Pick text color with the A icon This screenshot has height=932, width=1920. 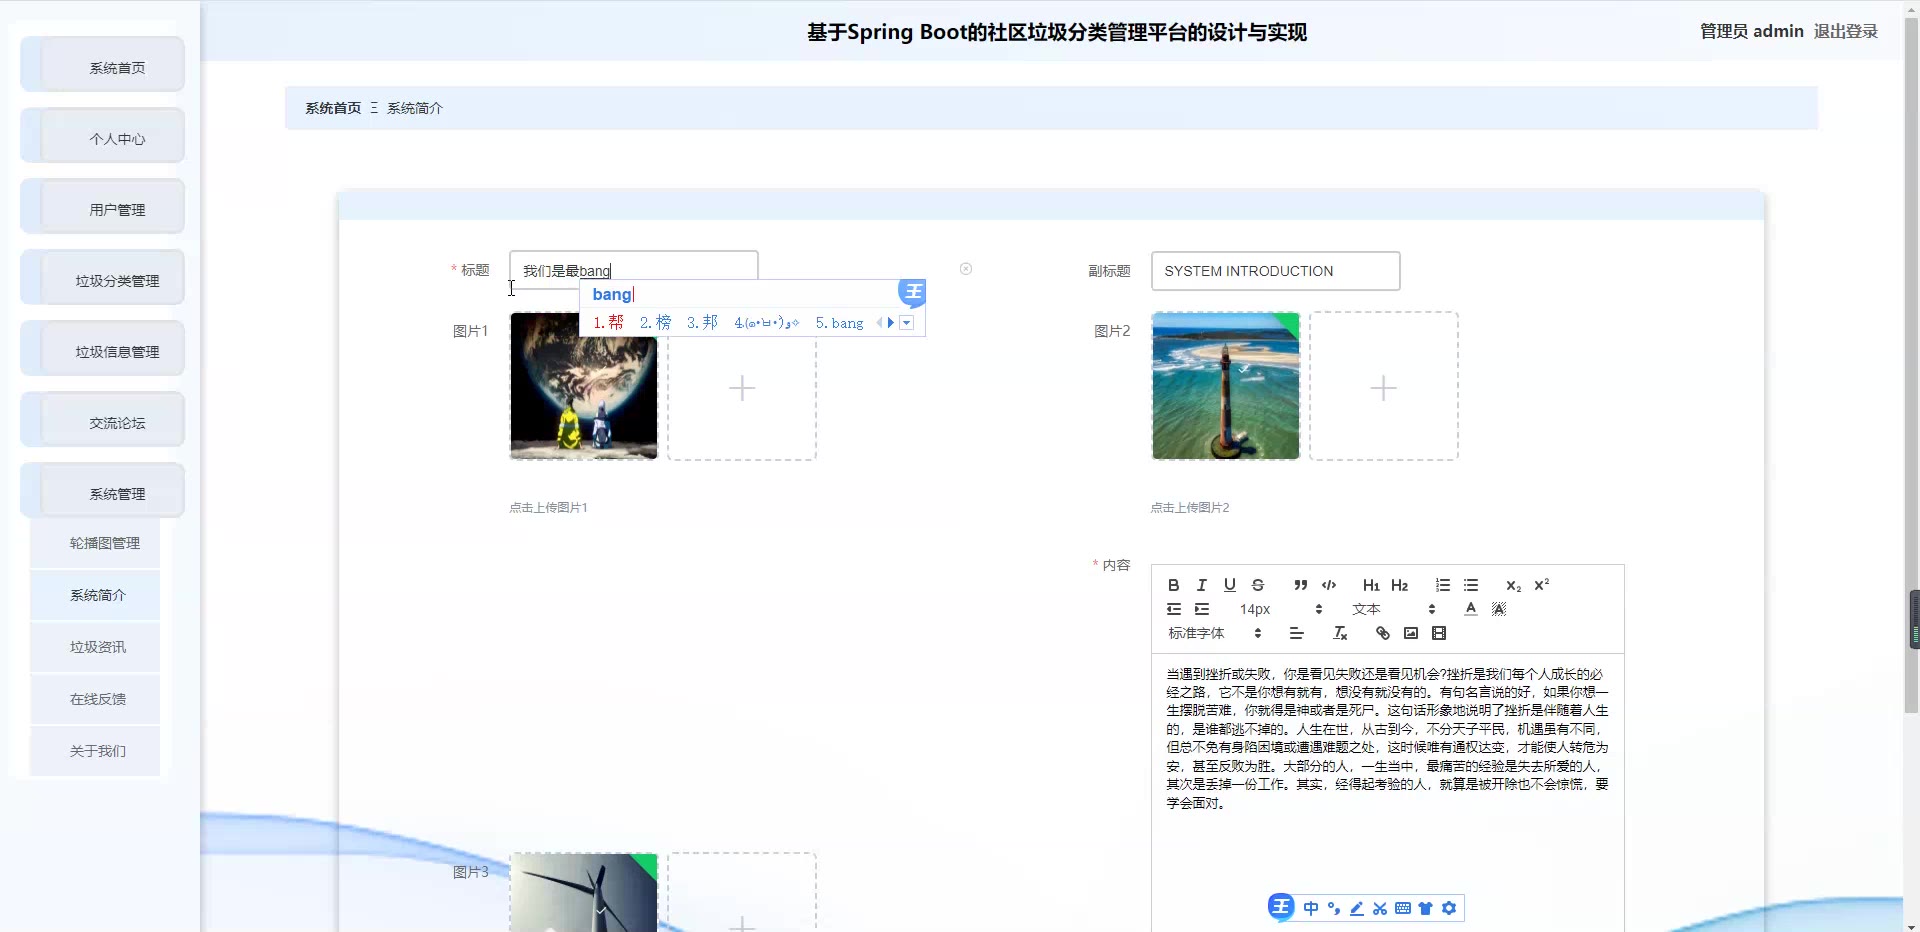(1470, 609)
